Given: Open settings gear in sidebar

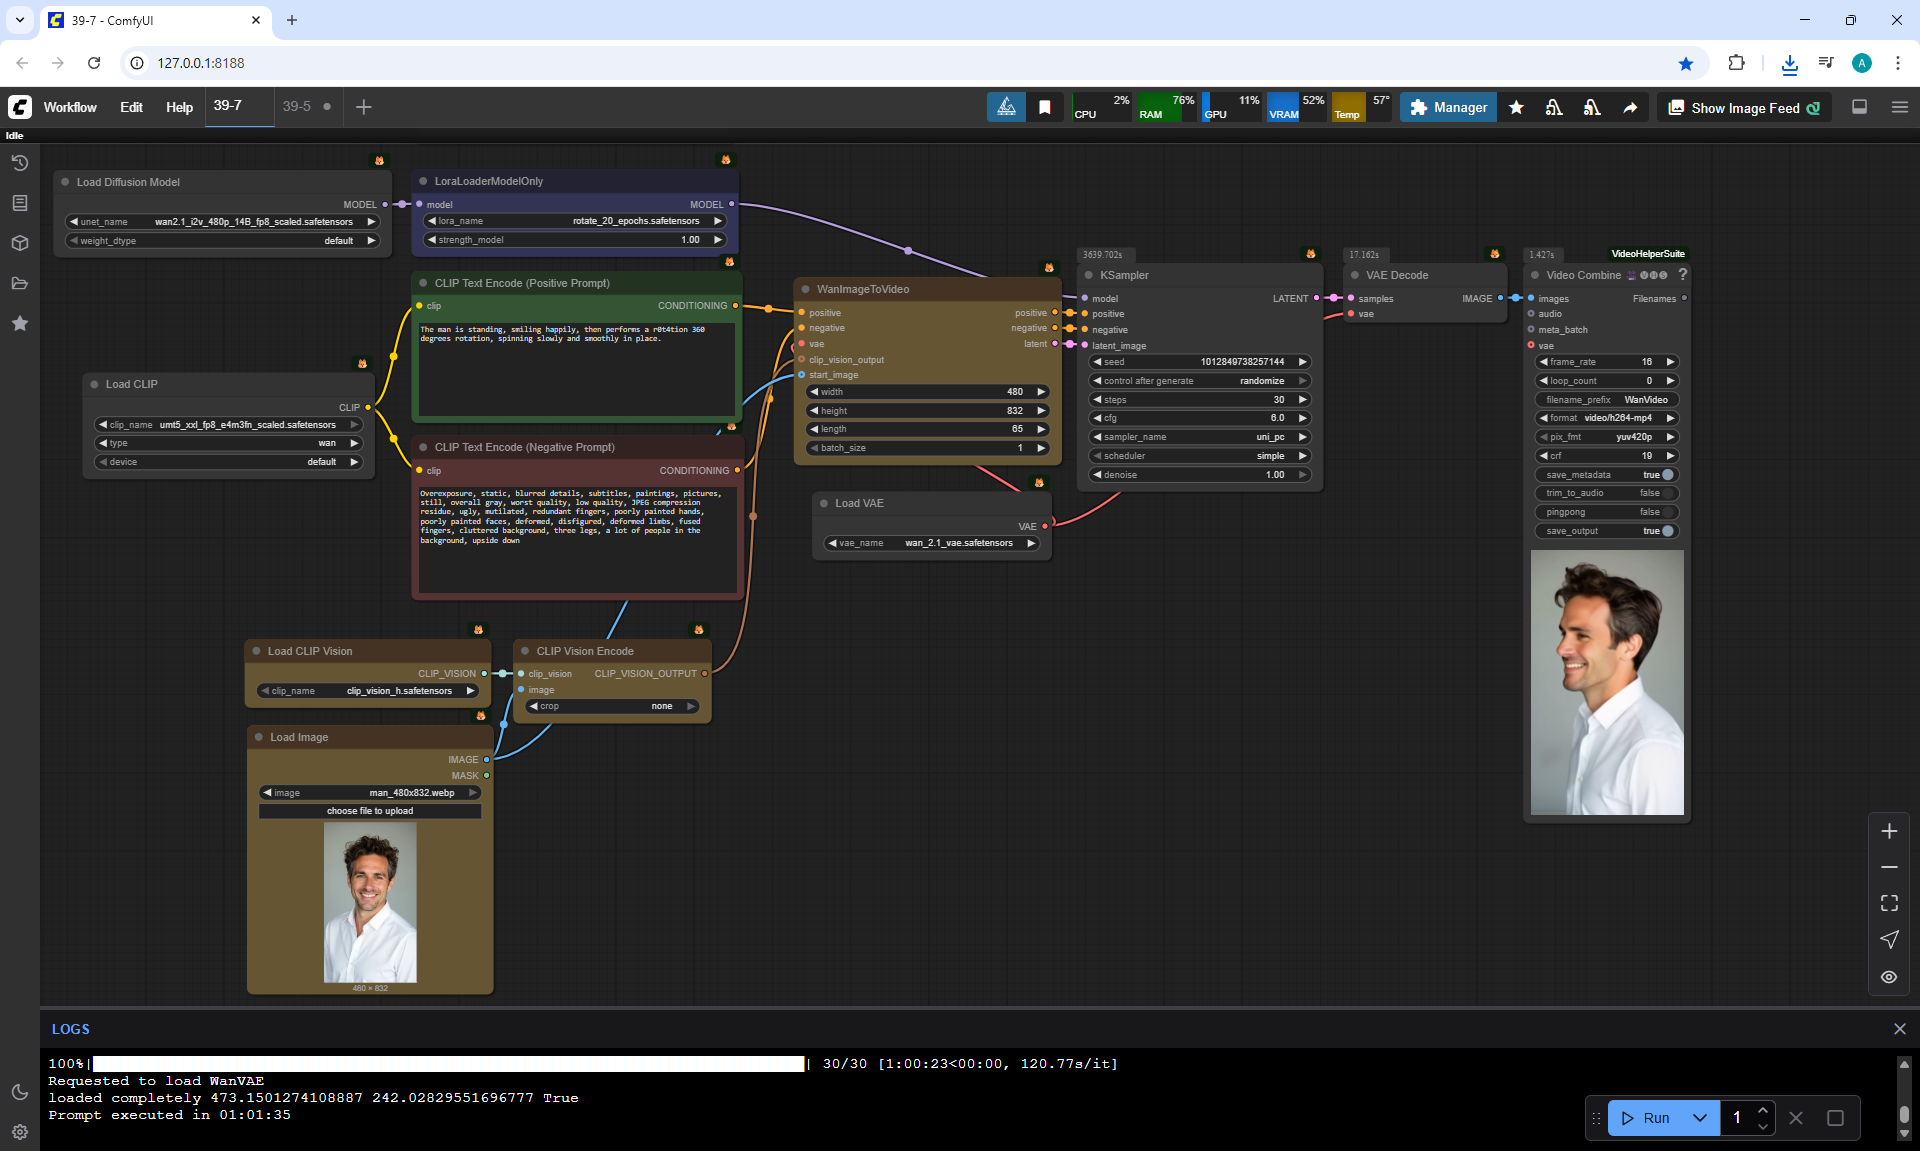Looking at the screenshot, I should point(19,1132).
